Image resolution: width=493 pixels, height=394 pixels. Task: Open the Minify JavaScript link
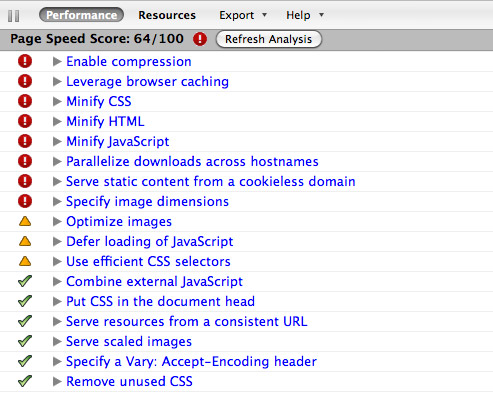(118, 142)
